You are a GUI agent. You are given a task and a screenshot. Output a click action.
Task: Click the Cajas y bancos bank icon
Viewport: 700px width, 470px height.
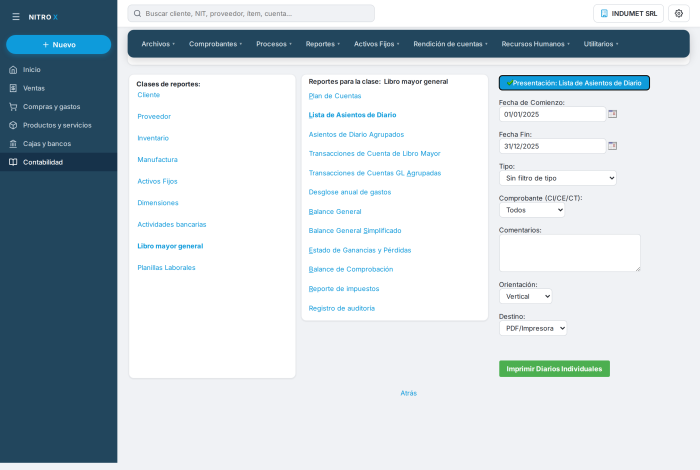[x=13, y=144]
